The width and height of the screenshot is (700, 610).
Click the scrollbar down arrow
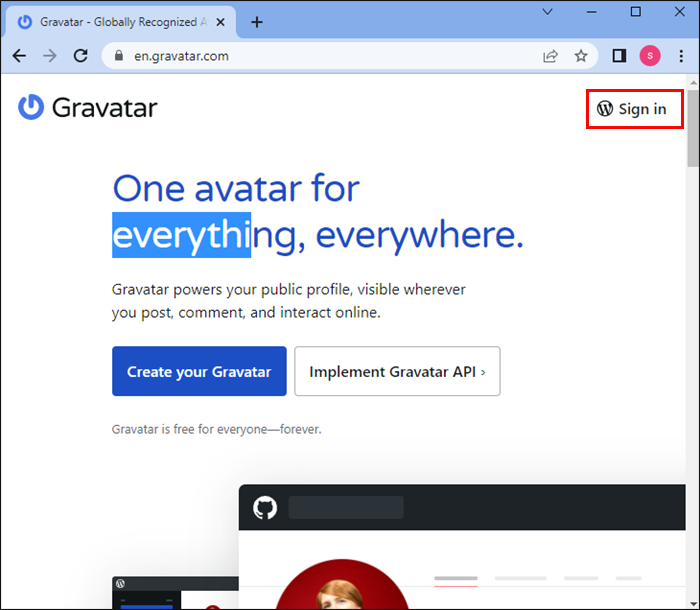(693, 604)
